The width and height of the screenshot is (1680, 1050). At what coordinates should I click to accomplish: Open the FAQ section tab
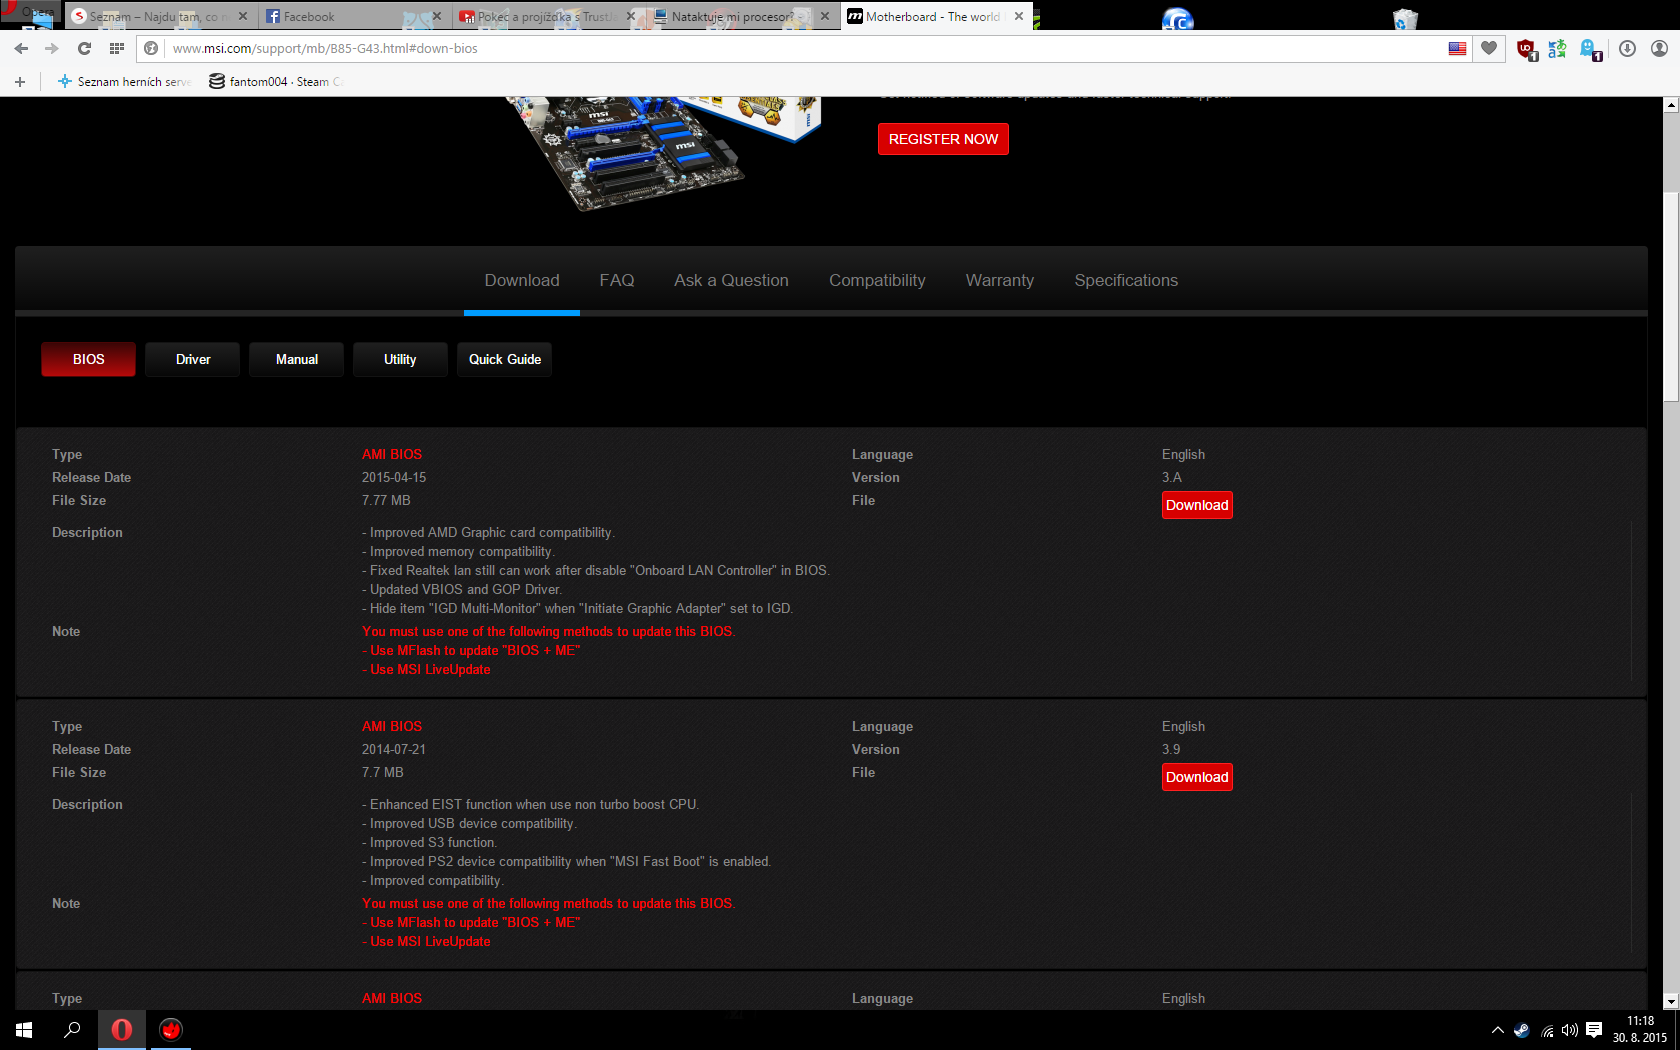coord(617,281)
